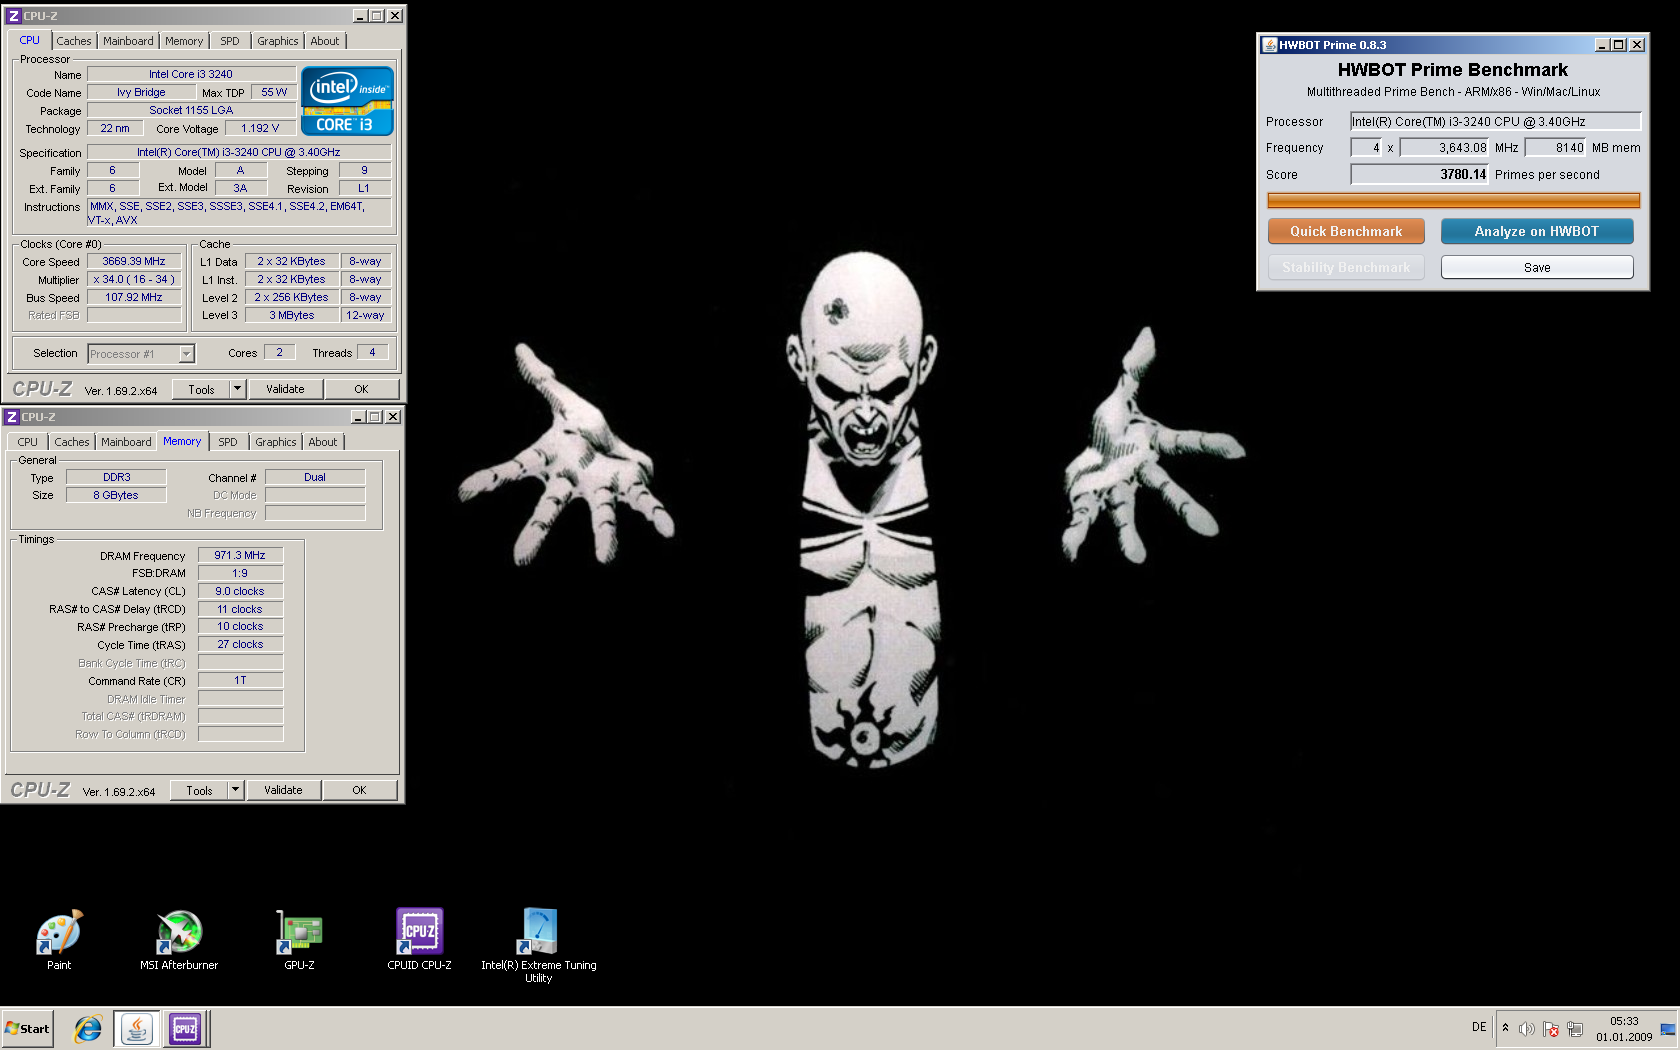Click HWBOT Processor name field

pyautogui.click(x=1495, y=121)
